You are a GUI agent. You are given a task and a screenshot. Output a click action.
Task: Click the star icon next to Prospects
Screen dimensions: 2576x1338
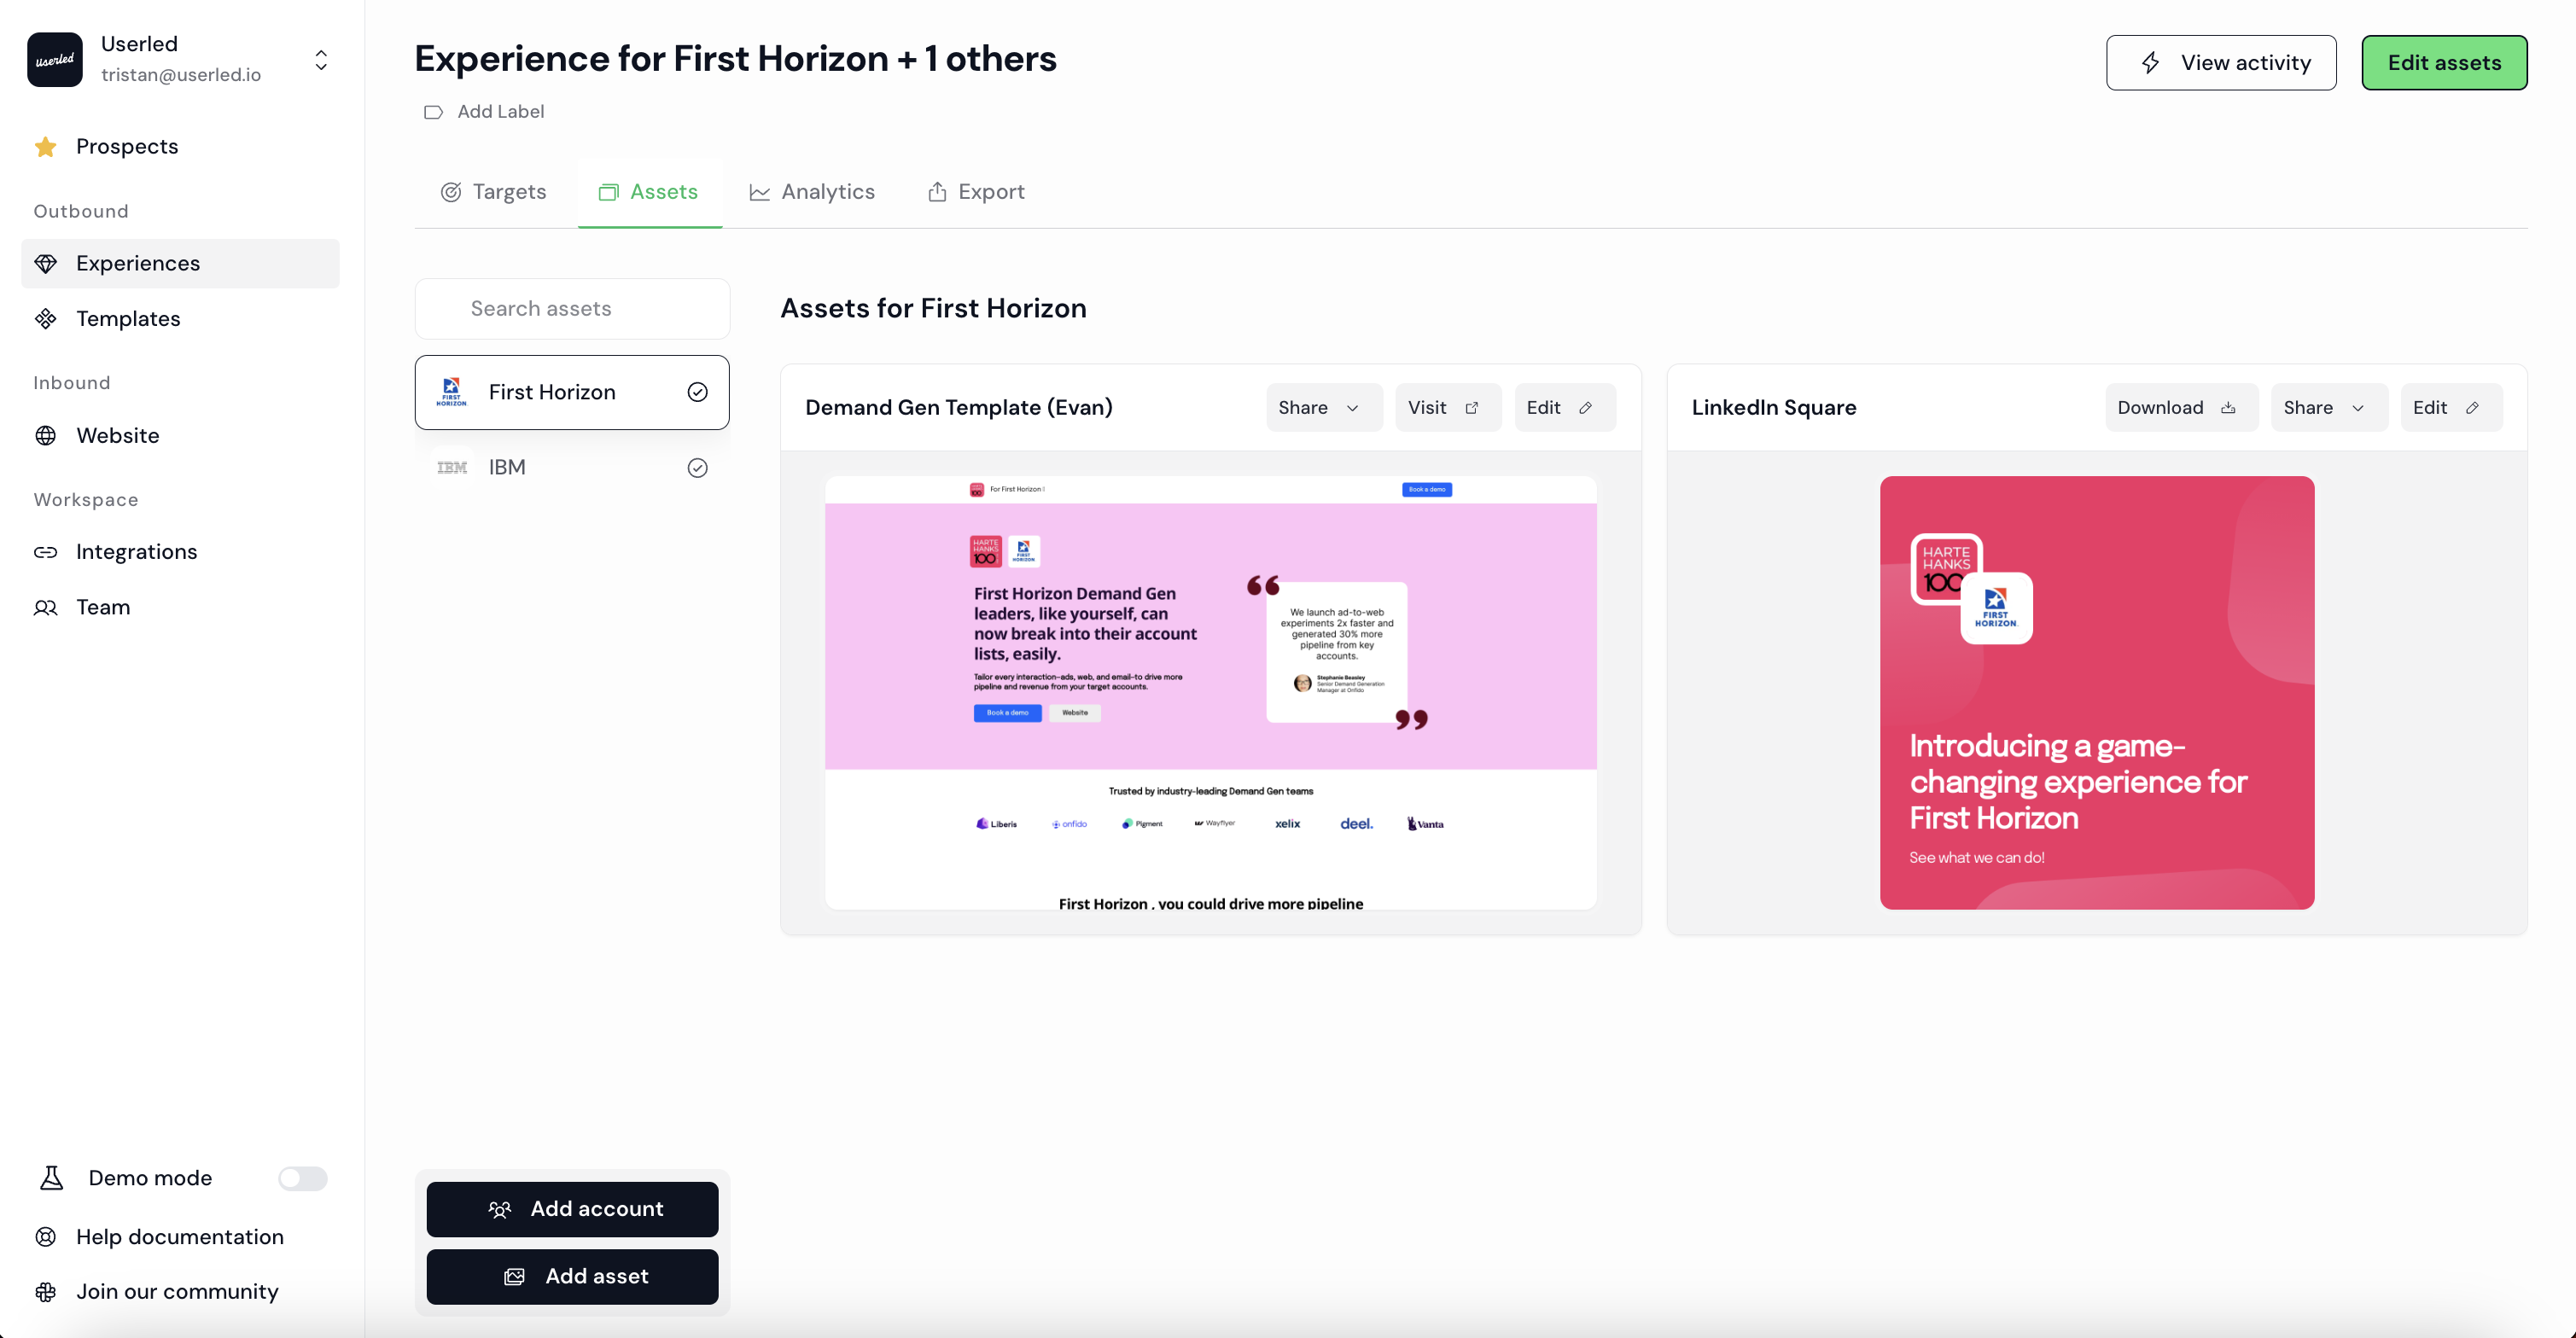(45, 147)
